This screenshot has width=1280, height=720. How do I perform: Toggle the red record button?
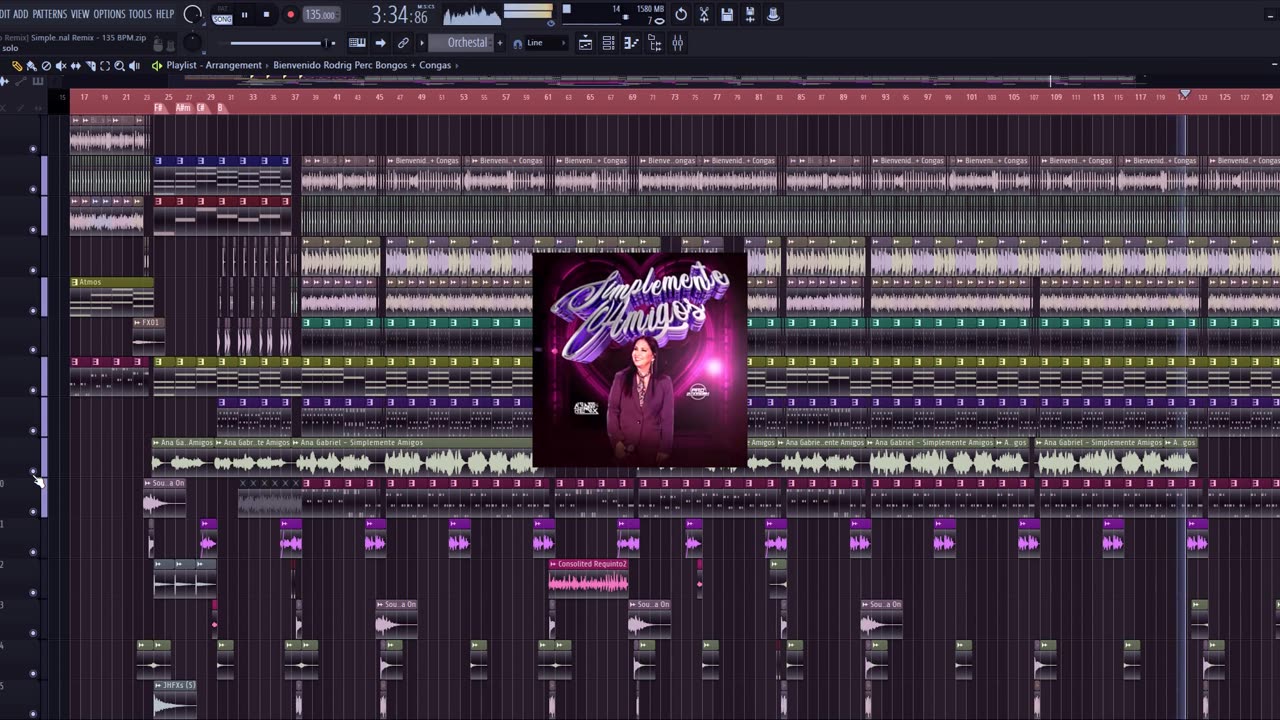290,15
